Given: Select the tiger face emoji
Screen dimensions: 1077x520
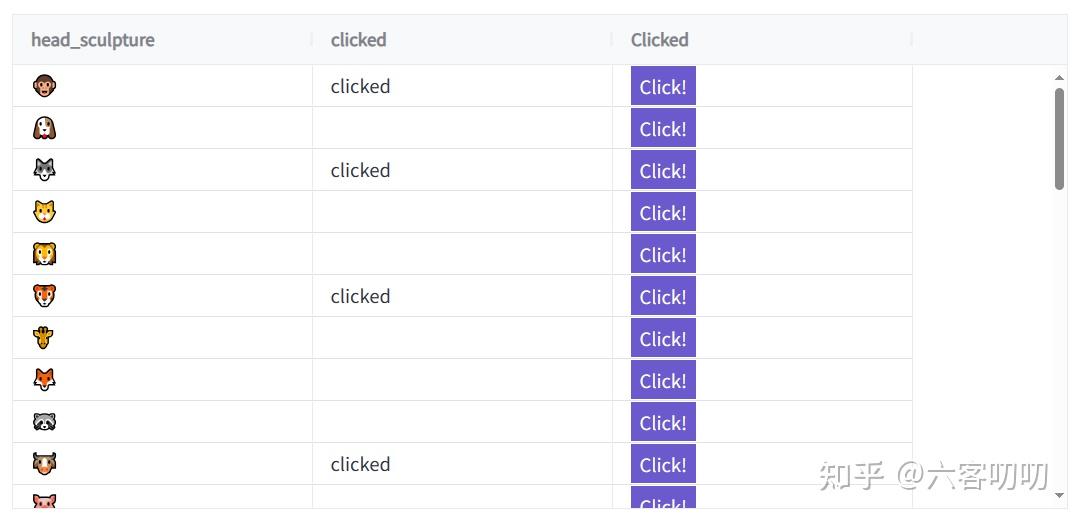Looking at the screenshot, I should 44,295.
